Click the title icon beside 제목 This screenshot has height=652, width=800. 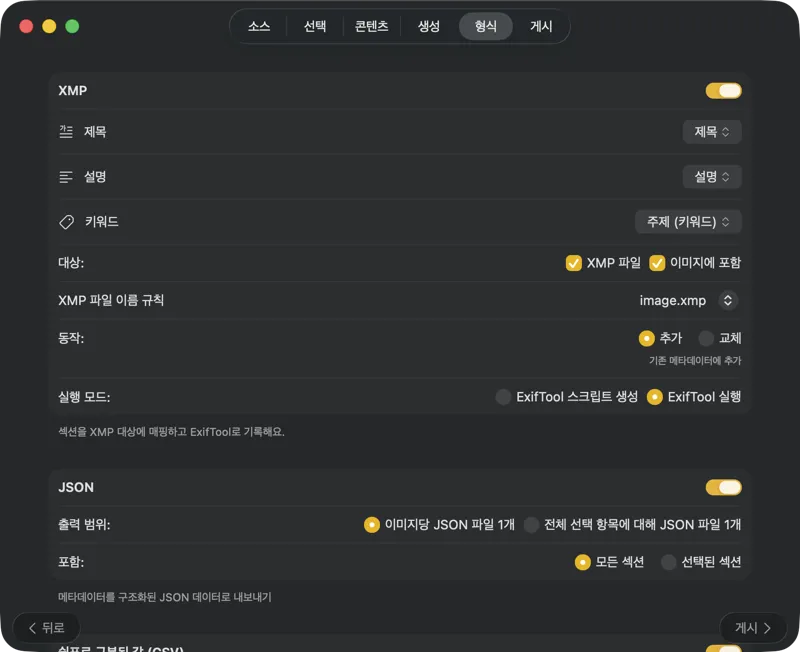coord(66,131)
